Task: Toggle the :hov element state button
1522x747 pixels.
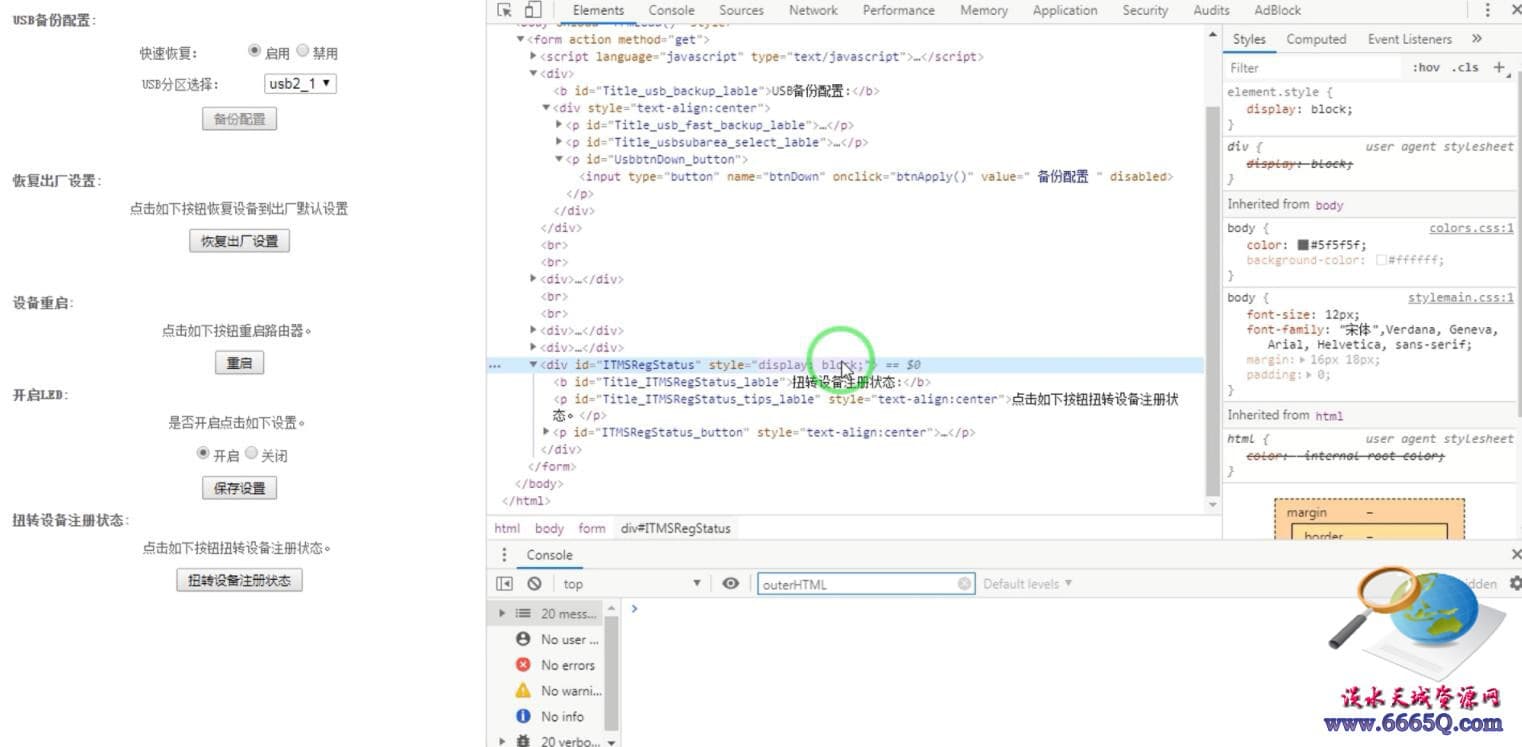Action: (x=1426, y=68)
